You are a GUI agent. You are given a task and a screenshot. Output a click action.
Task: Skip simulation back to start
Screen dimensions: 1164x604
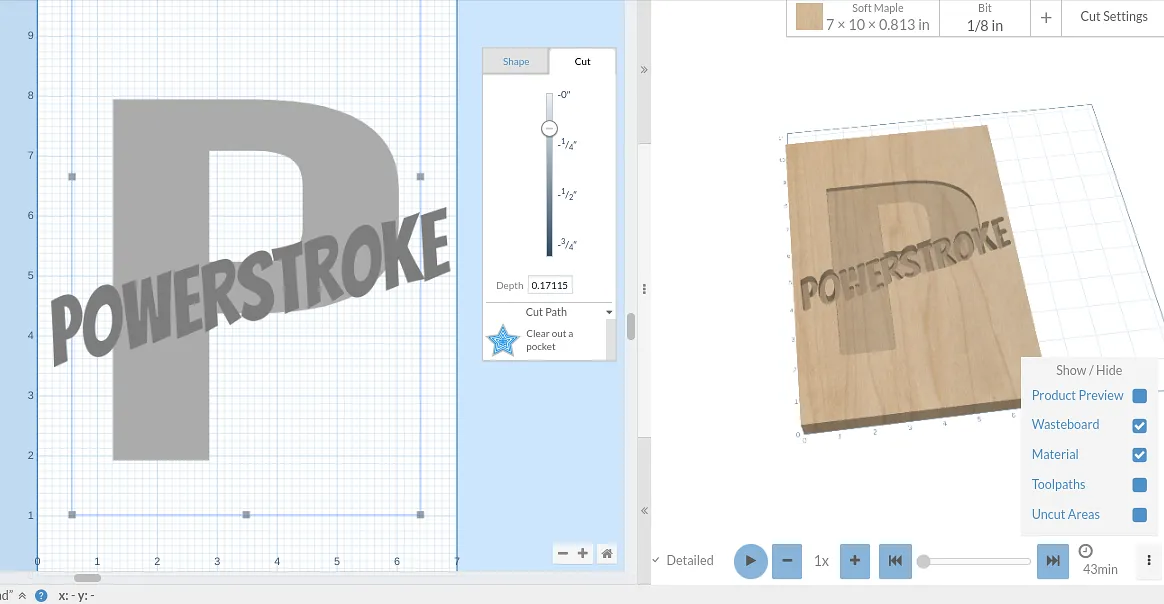click(895, 561)
